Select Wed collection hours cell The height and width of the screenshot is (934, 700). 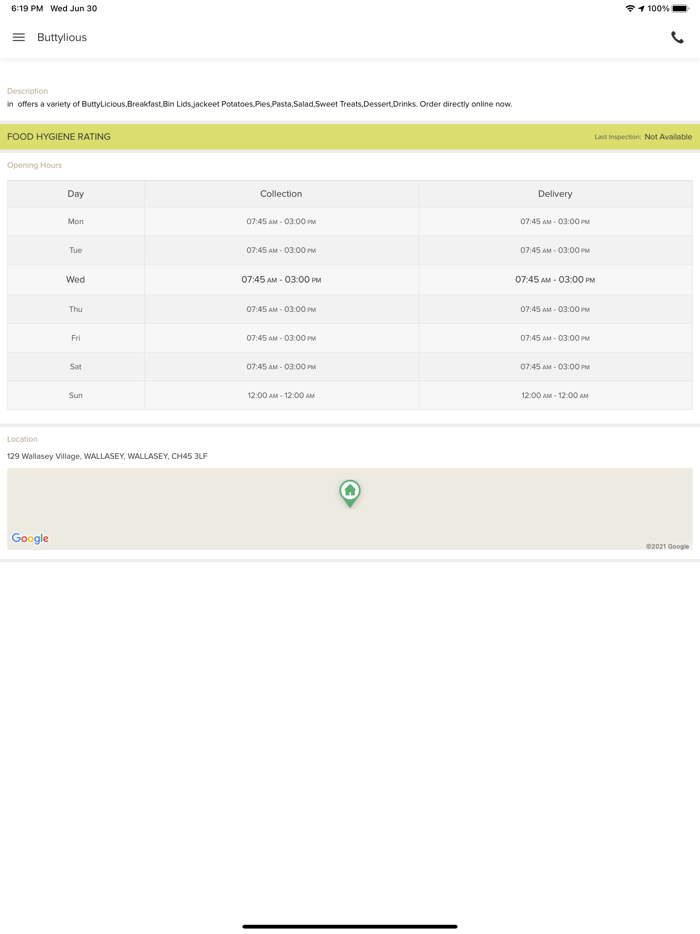281,279
